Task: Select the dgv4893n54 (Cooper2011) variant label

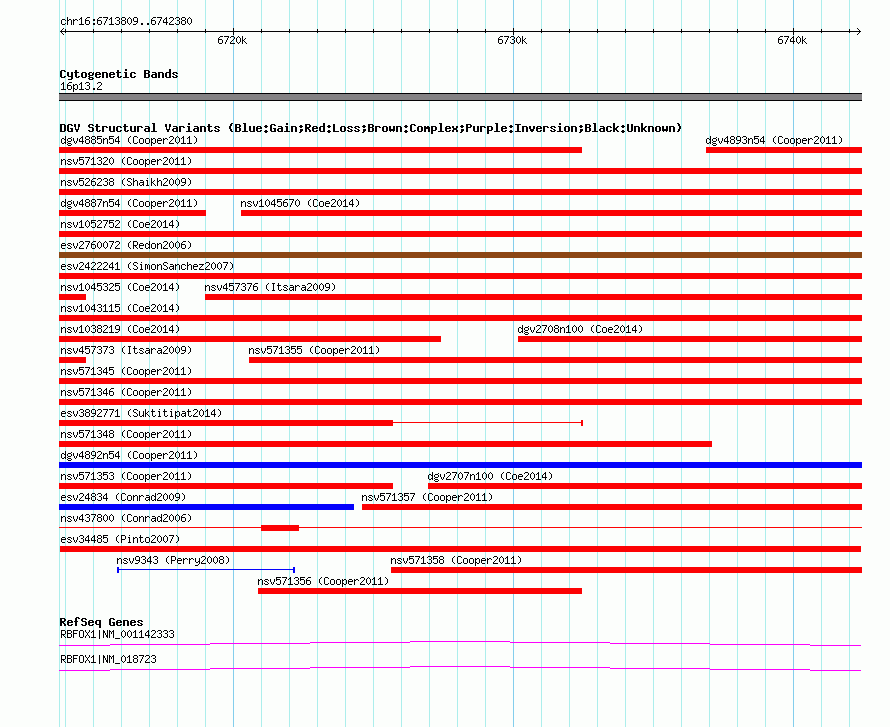Action: 774,140
